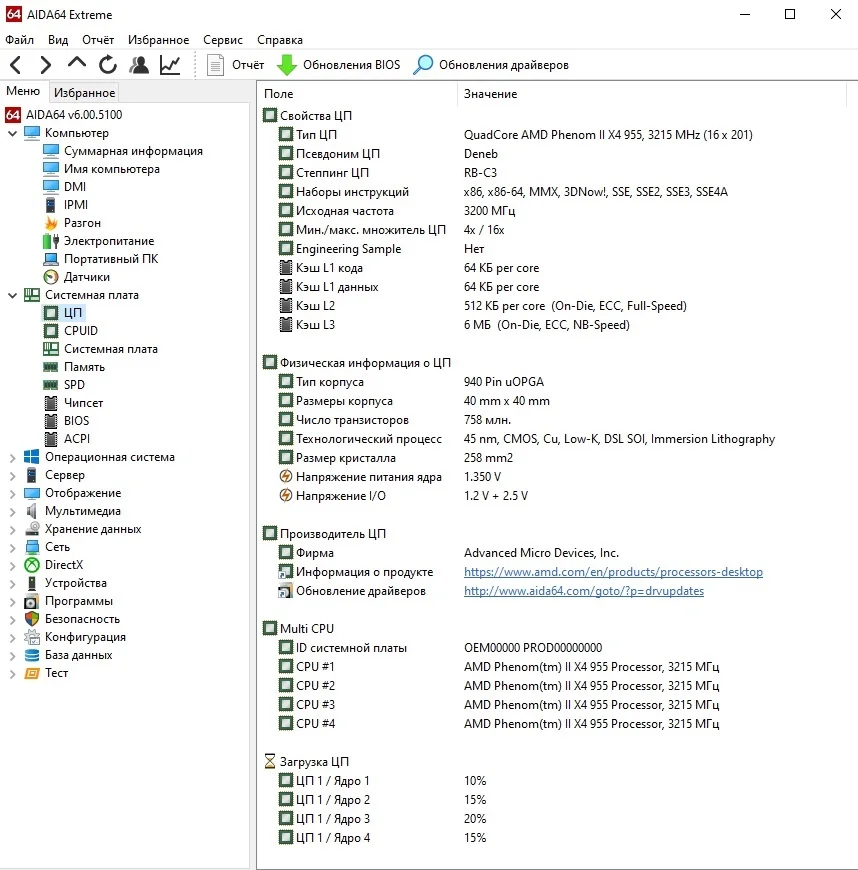Screen dimensions: 858x870
Task: Expand the Мультимедиа tree node
Action: 13,511
